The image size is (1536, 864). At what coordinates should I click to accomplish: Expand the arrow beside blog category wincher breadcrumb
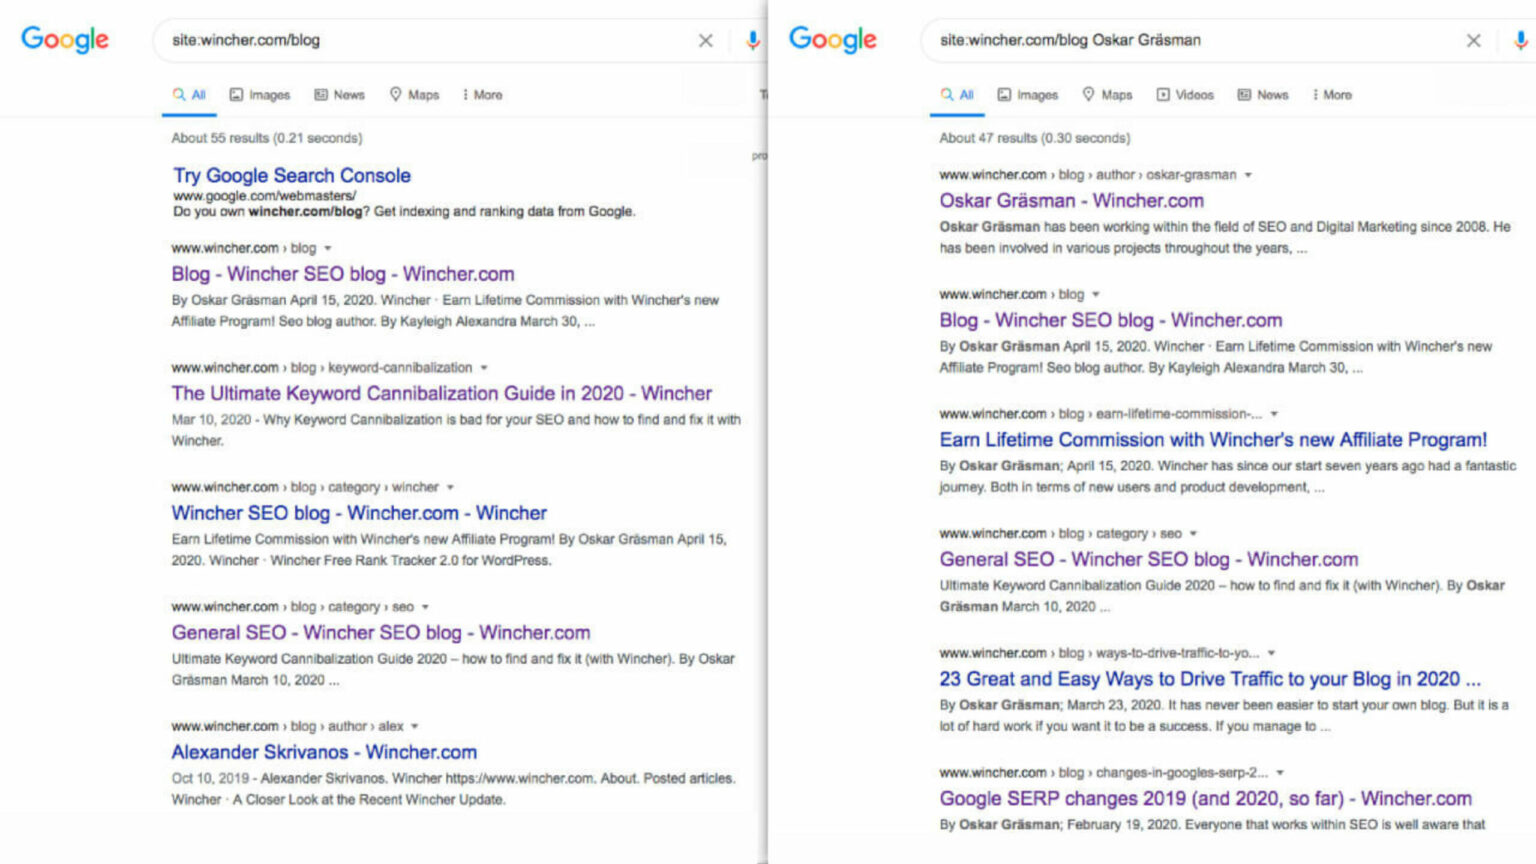coord(449,487)
